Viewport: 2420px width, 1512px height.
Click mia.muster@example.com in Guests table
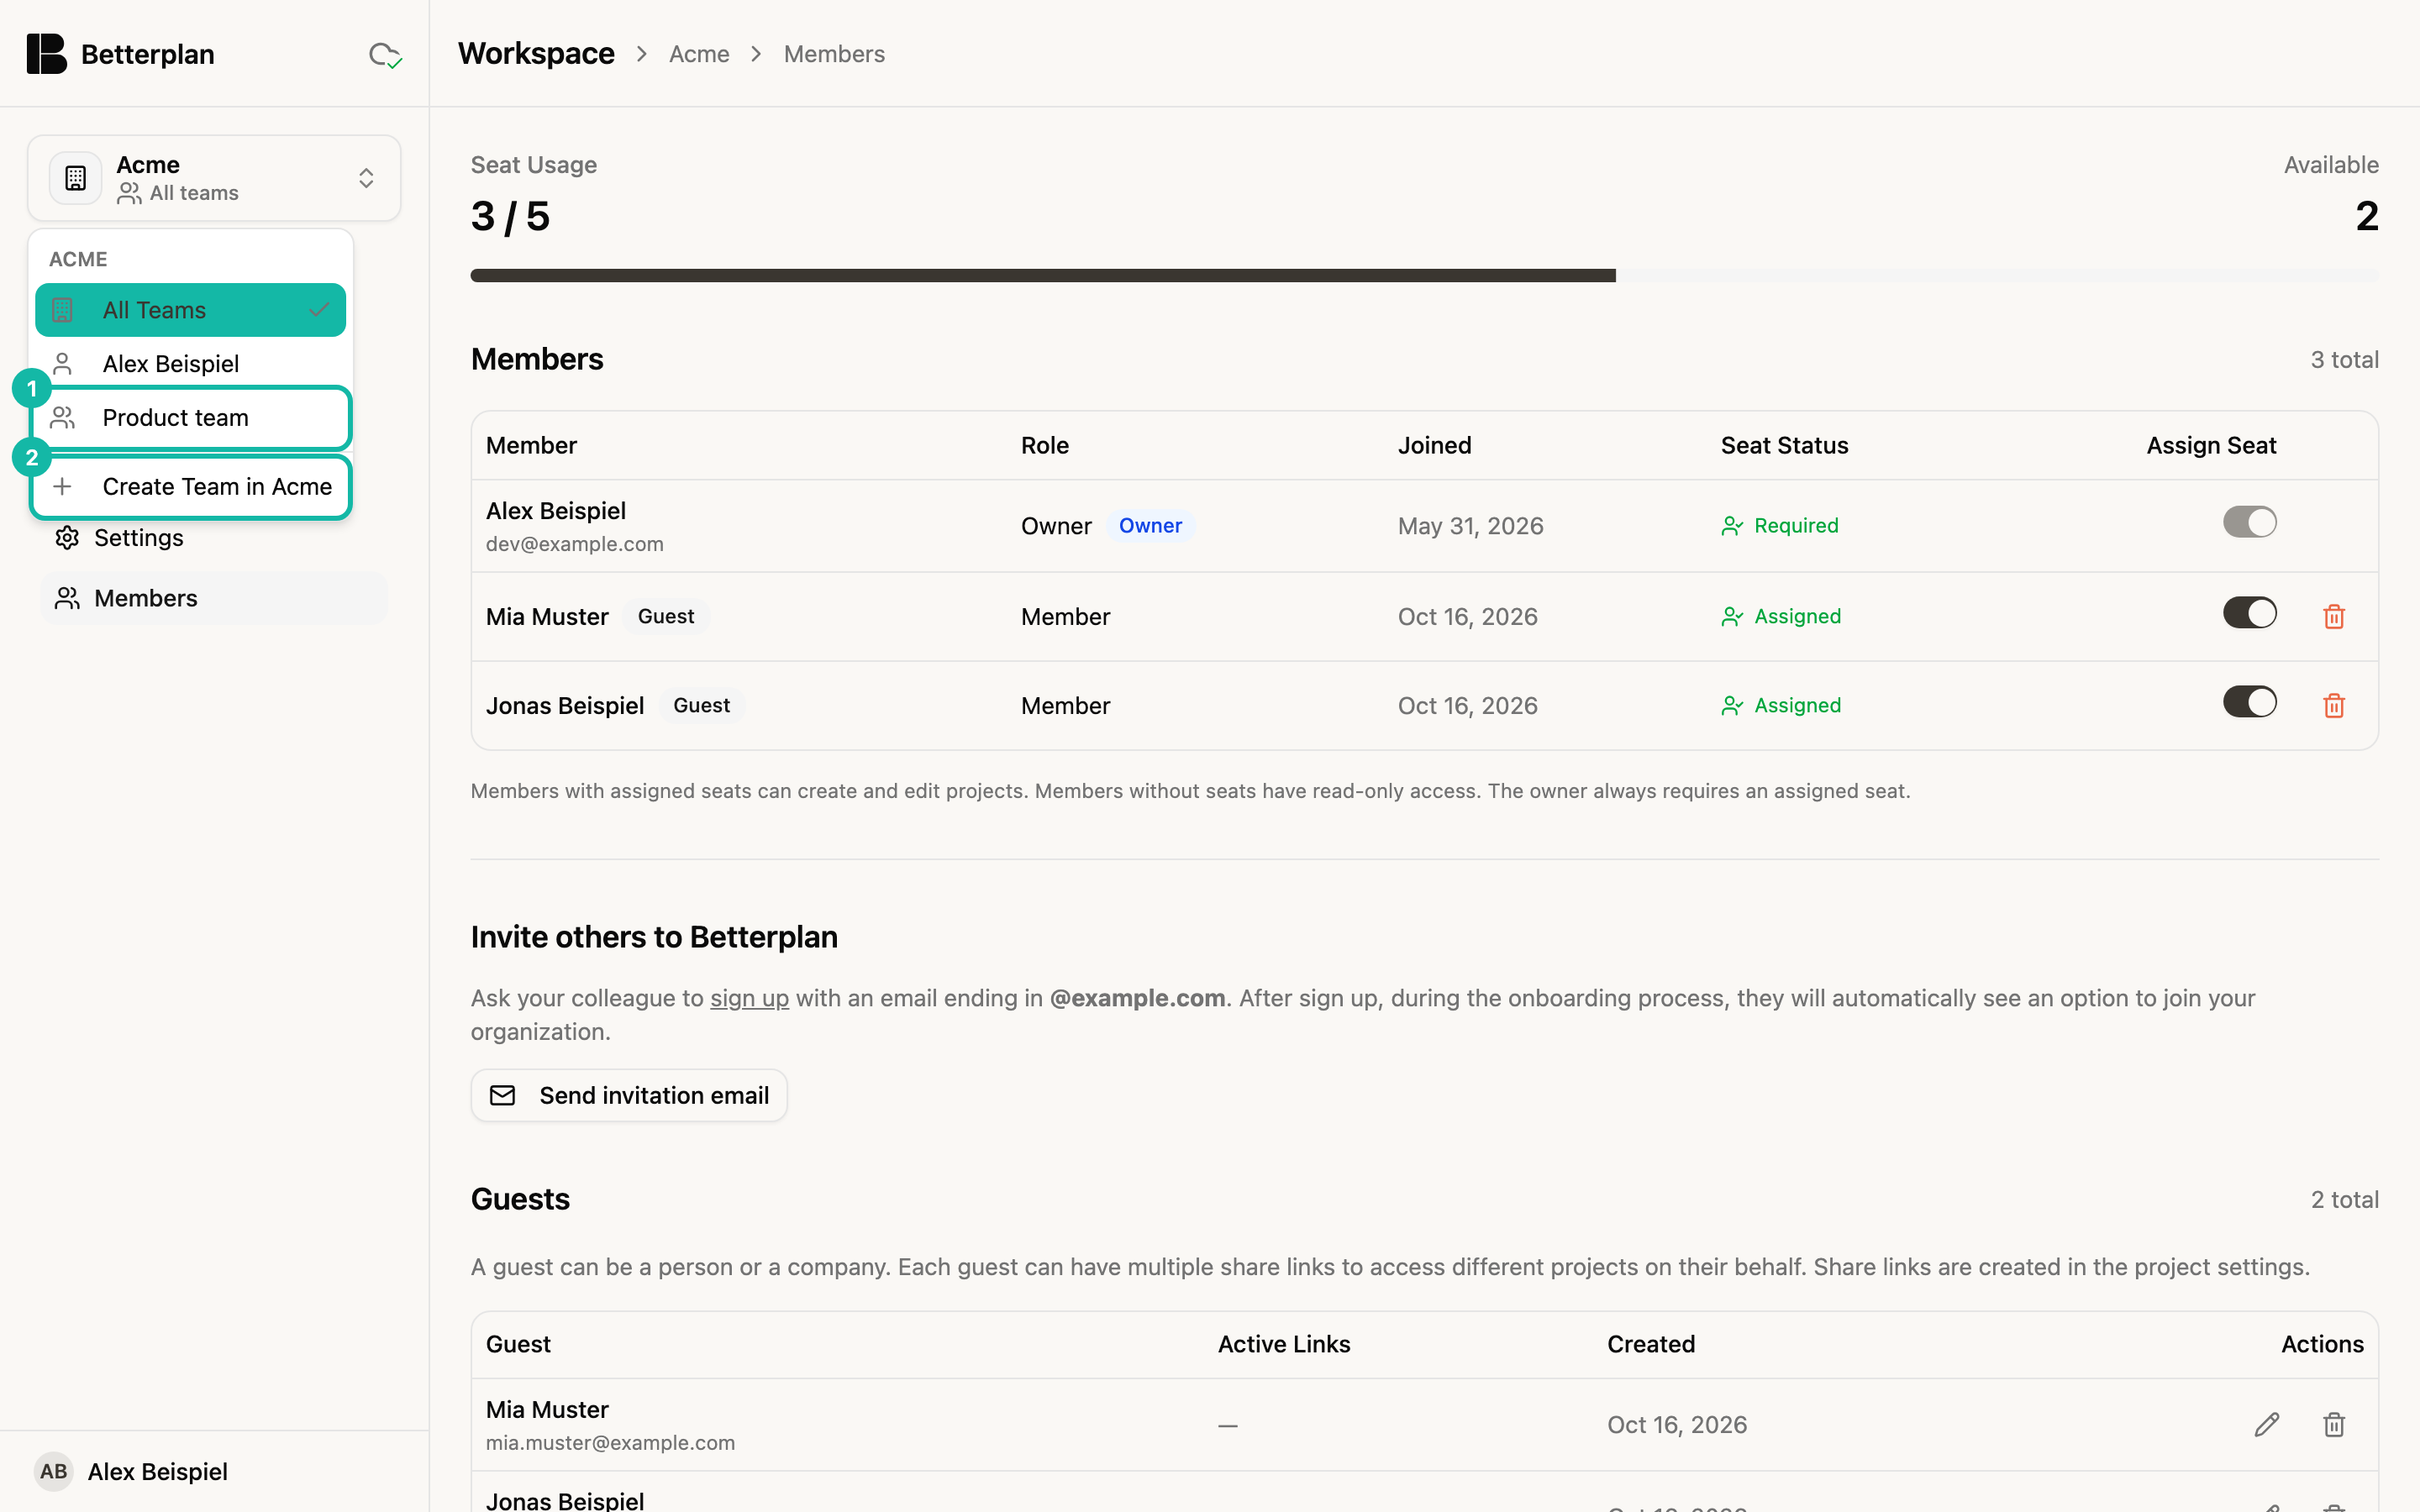[610, 1443]
